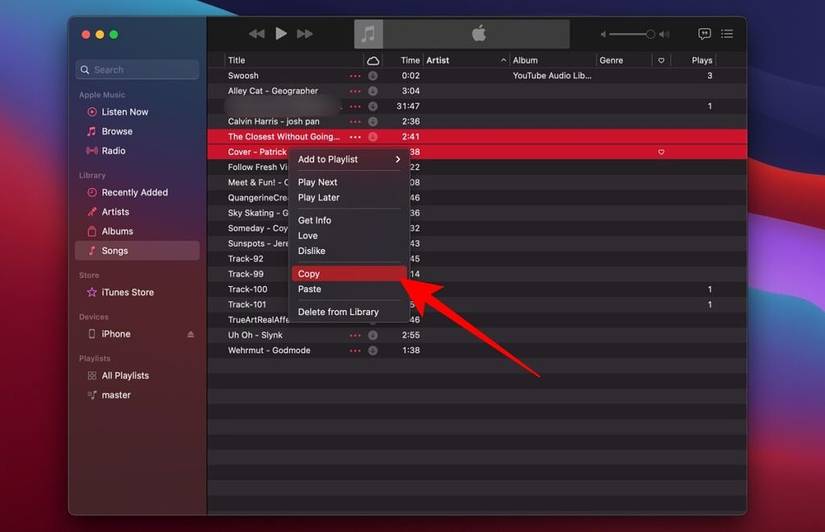The width and height of the screenshot is (825, 532).
Task: Select Songs in the sidebar
Action: point(137,251)
